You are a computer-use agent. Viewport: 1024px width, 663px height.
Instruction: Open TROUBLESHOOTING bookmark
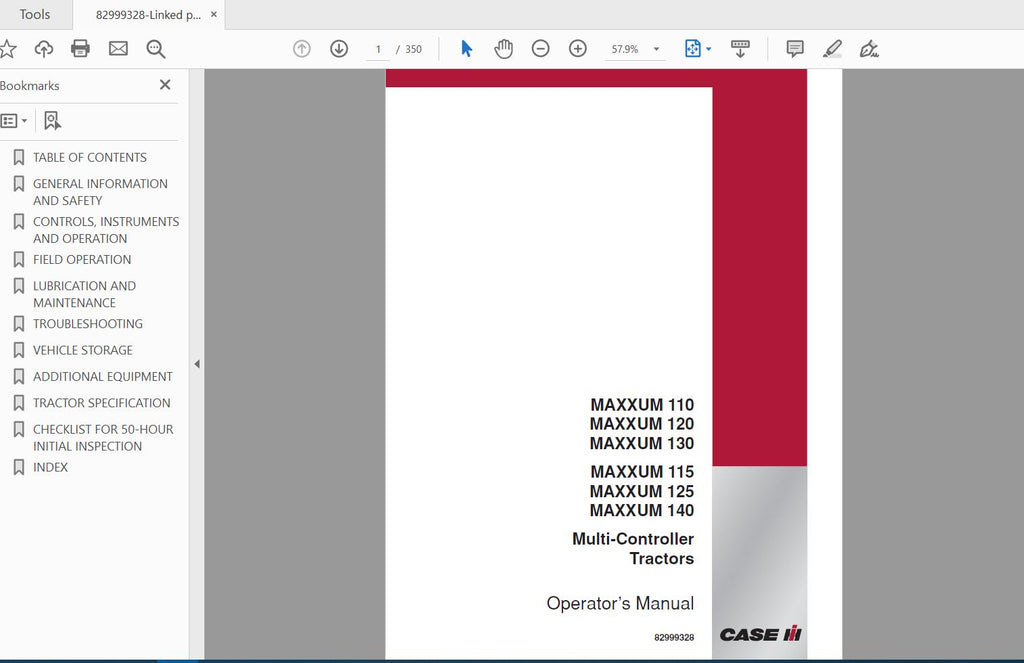88,324
